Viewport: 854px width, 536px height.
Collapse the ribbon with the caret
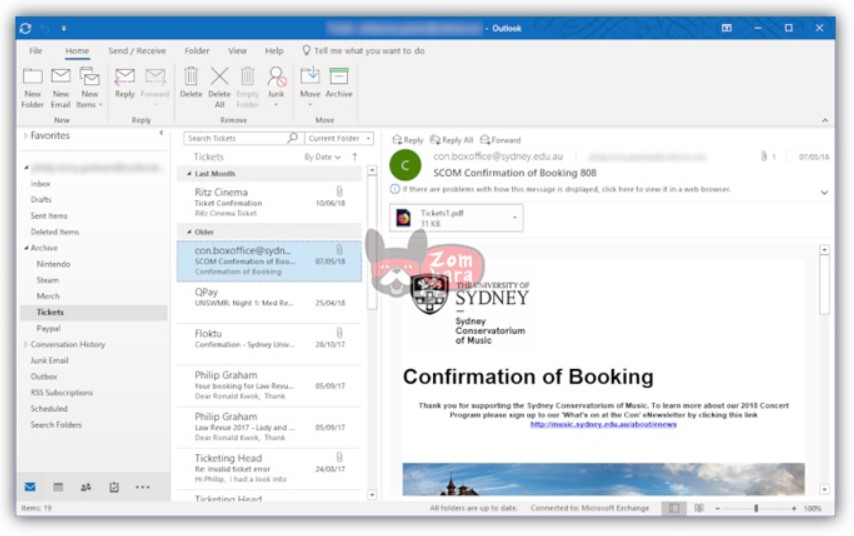tap(825, 120)
